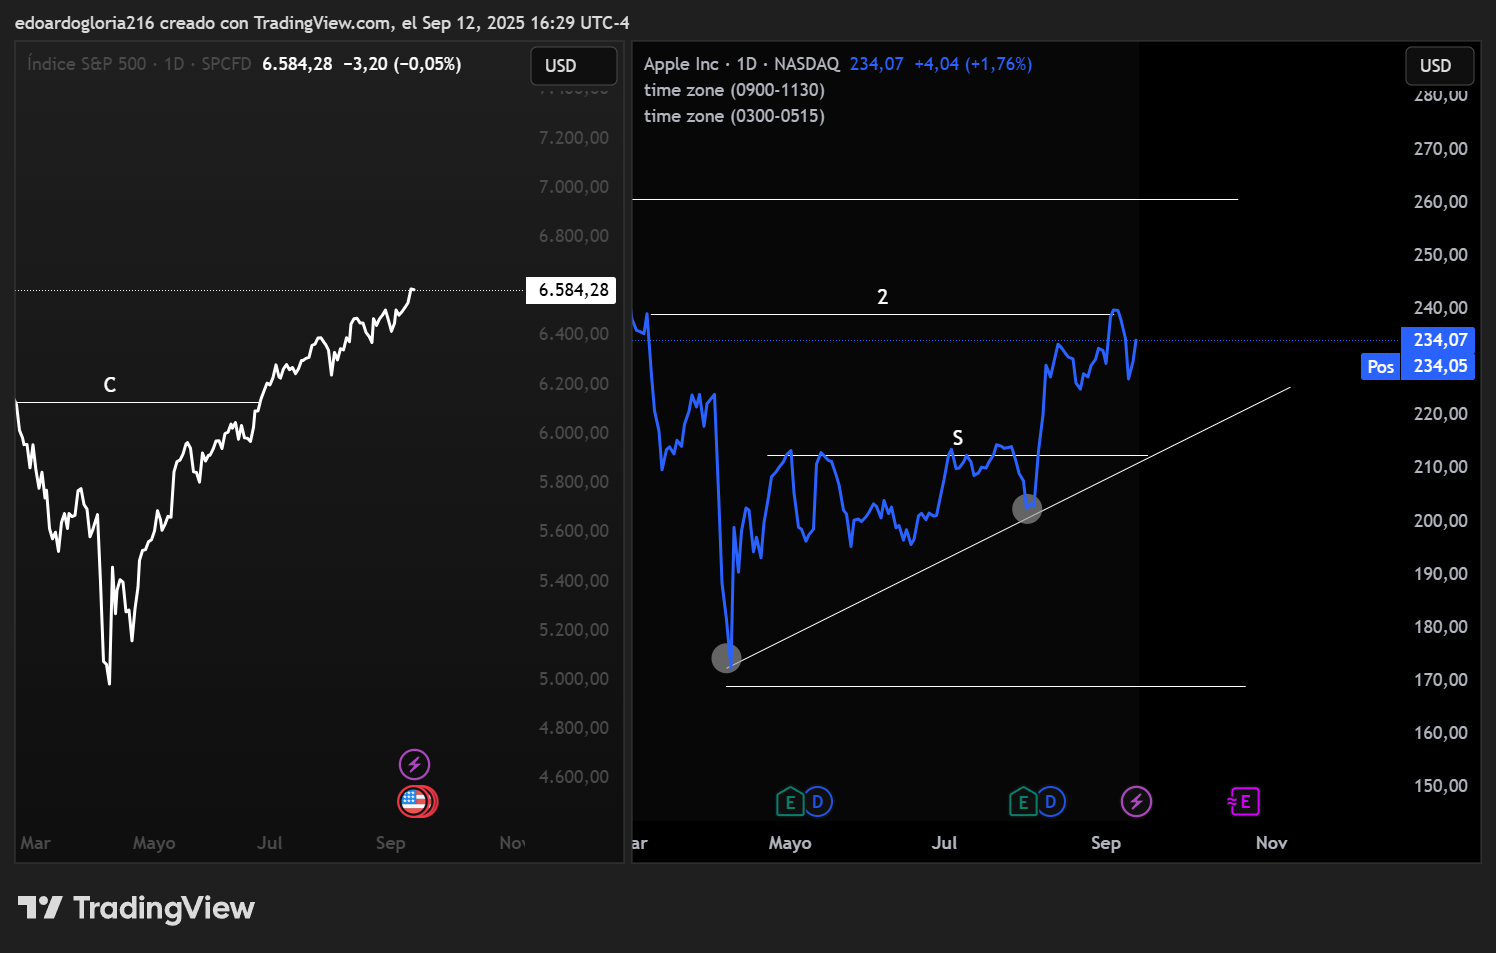The width and height of the screenshot is (1496, 953).
Task: Click the Sep label on the S&P time axis
Action: pyautogui.click(x=391, y=843)
